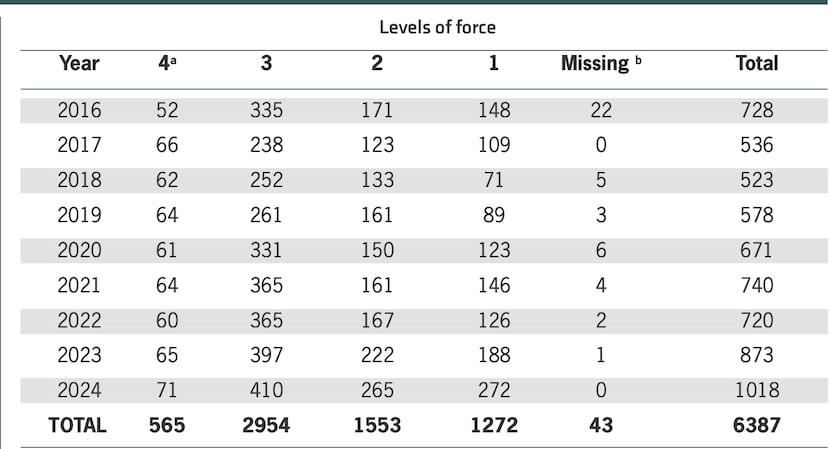Image resolution: width=829 pixels, height=449 pixels.
Task: Click the level 4 column header
Action: coord(165,63)
